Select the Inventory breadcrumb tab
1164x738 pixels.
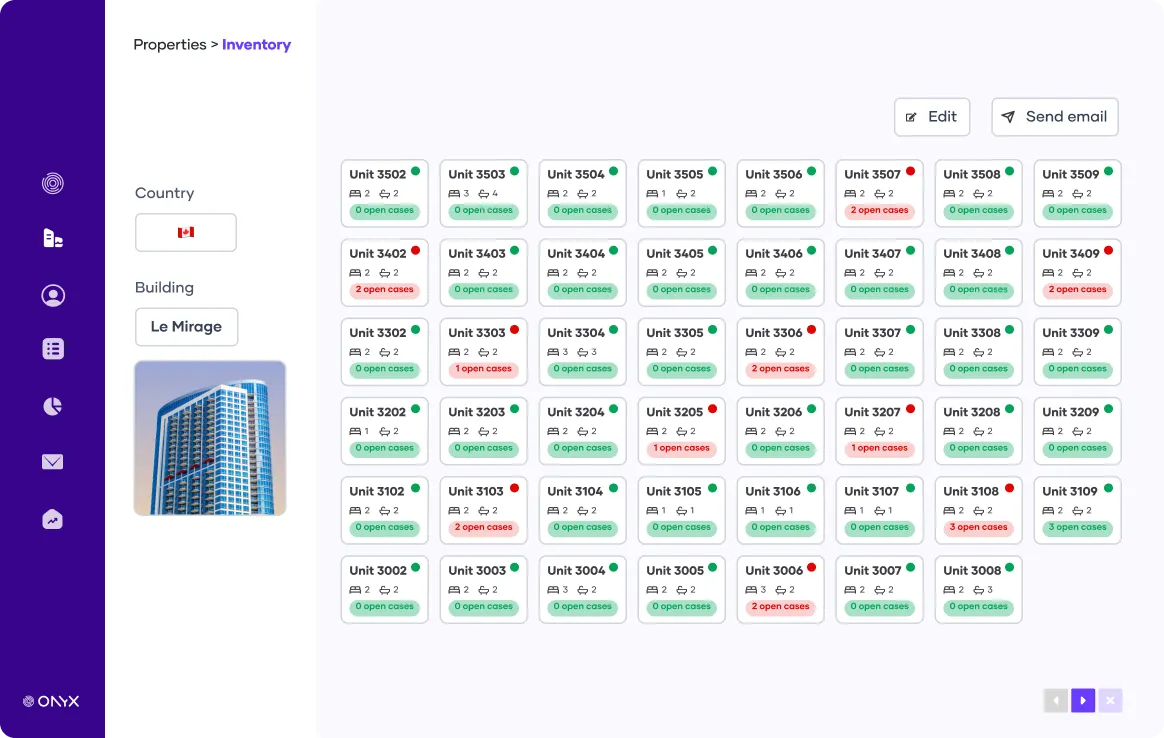point(257,44)
